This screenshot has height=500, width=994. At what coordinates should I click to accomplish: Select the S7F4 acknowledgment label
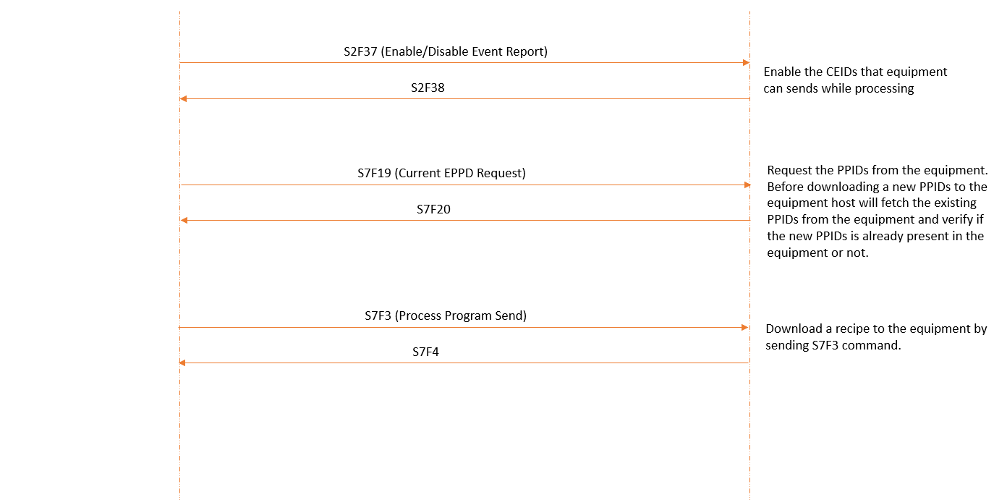425,352
